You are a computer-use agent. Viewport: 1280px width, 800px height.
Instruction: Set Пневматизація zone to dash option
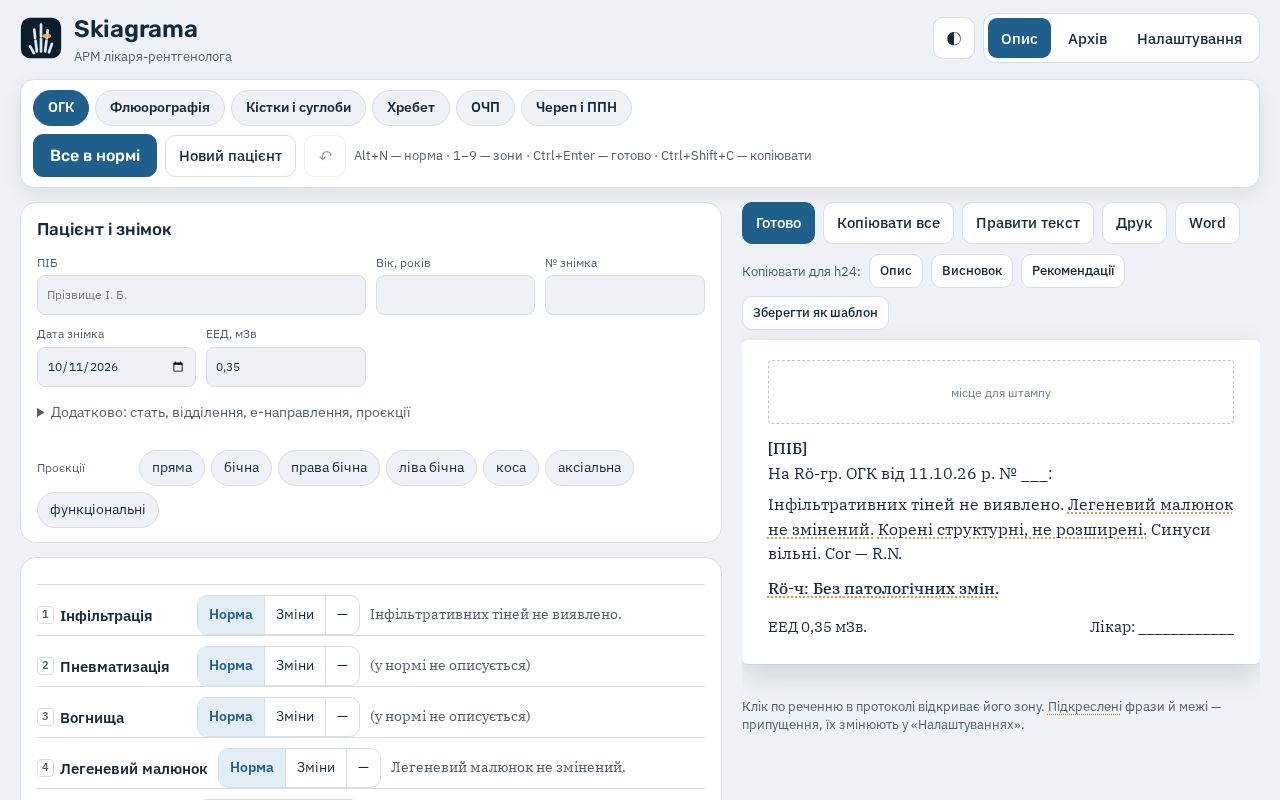(342, 665)
